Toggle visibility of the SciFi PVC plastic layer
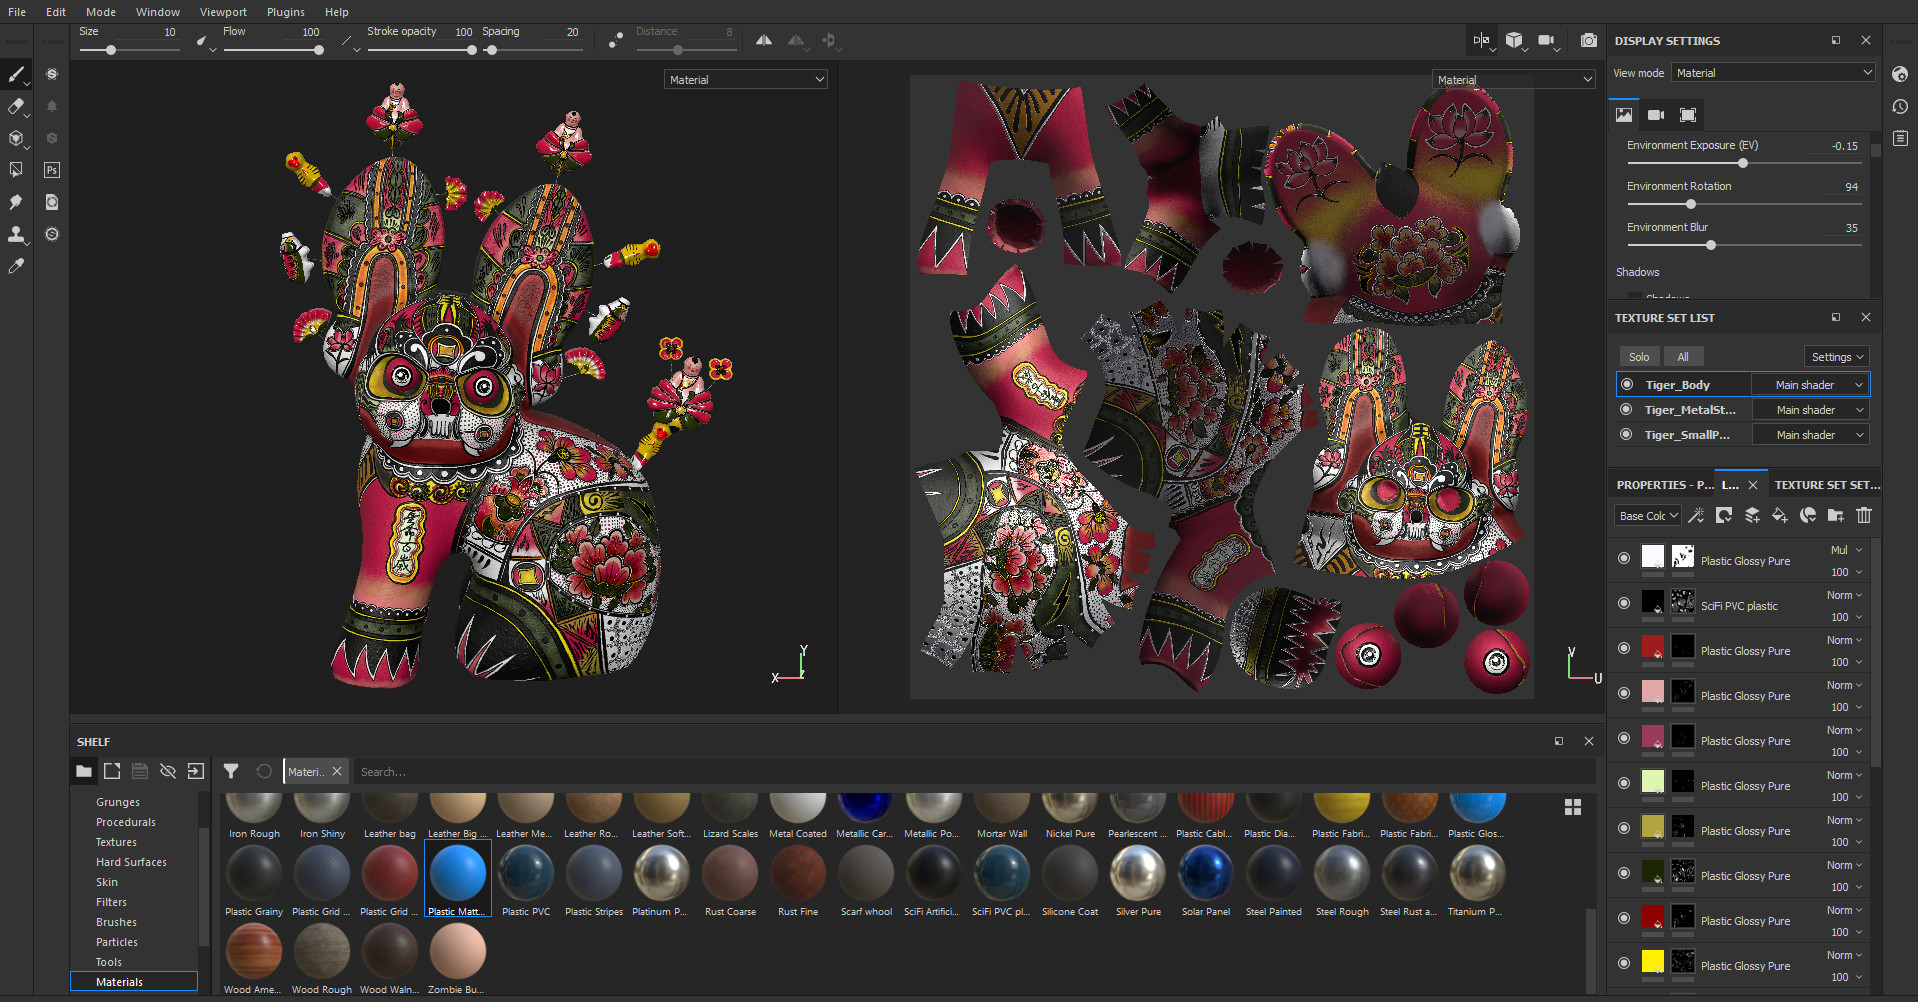This screenshot has height=1002, width=1918. pyautogui.click(x=1624, y=603)
